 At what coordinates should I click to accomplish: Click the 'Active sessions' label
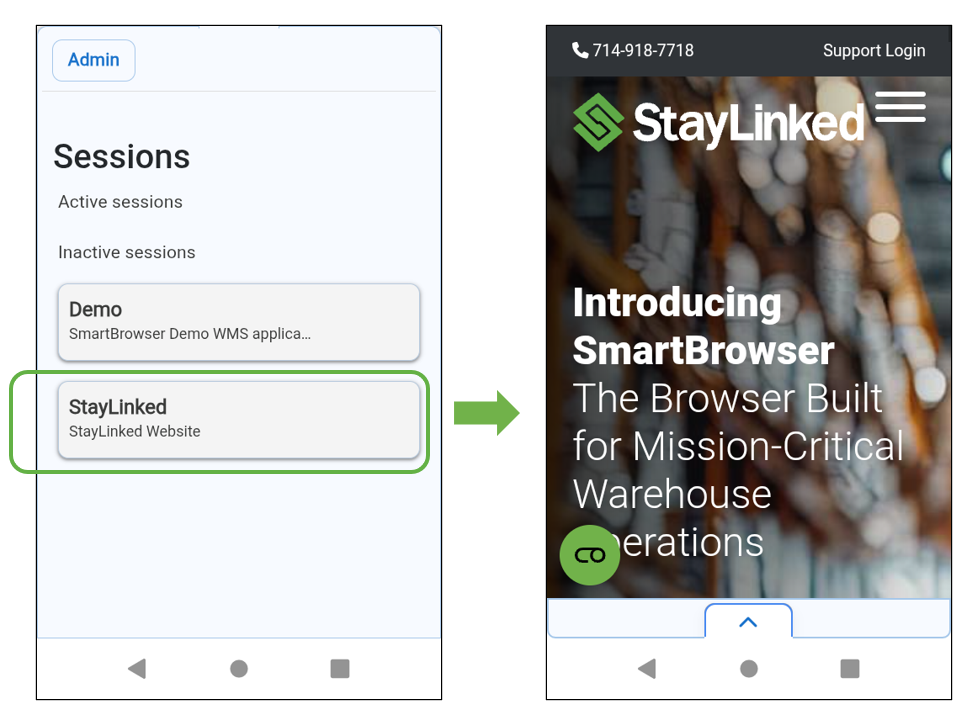pyautogui.click(x=121, y=202)
